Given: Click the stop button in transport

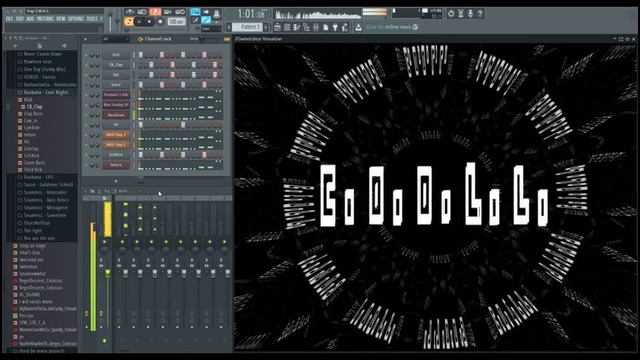Looking at the screenshot, I should (x=149, y=22).
